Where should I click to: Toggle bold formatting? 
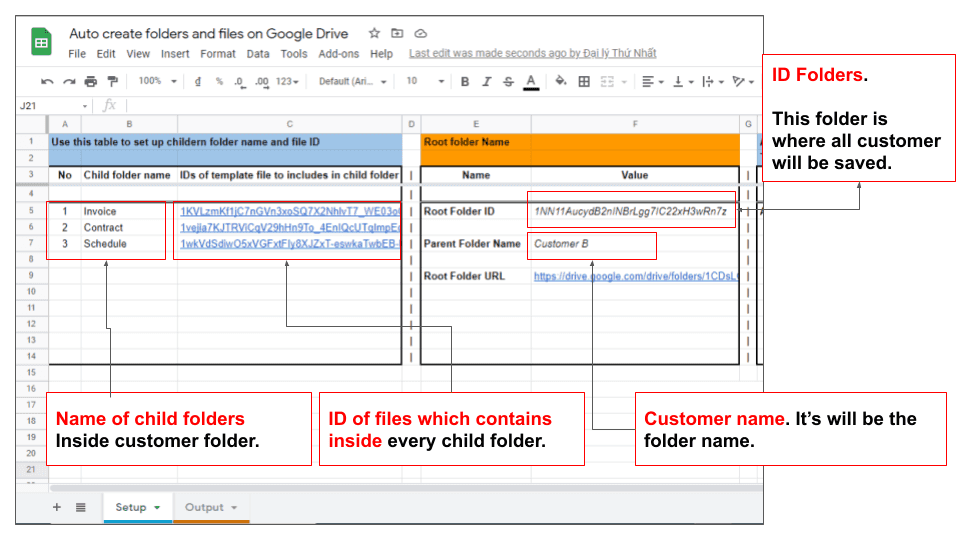point(465,82)
